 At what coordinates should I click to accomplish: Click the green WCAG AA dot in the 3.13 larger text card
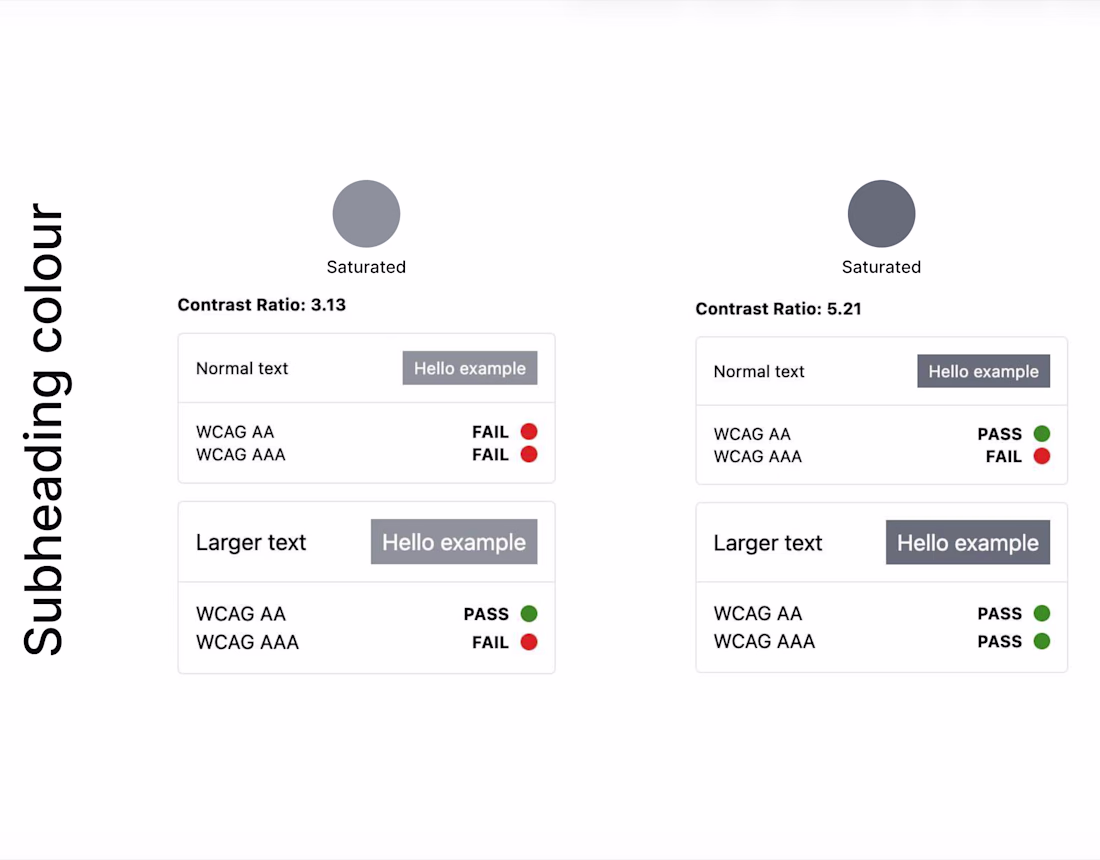[529, 614]
